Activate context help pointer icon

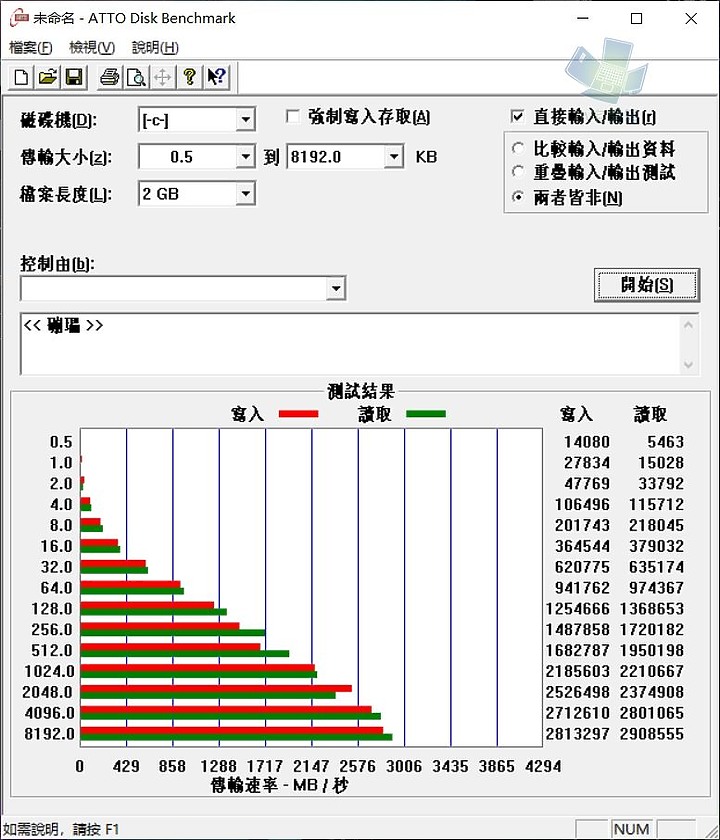216,77
